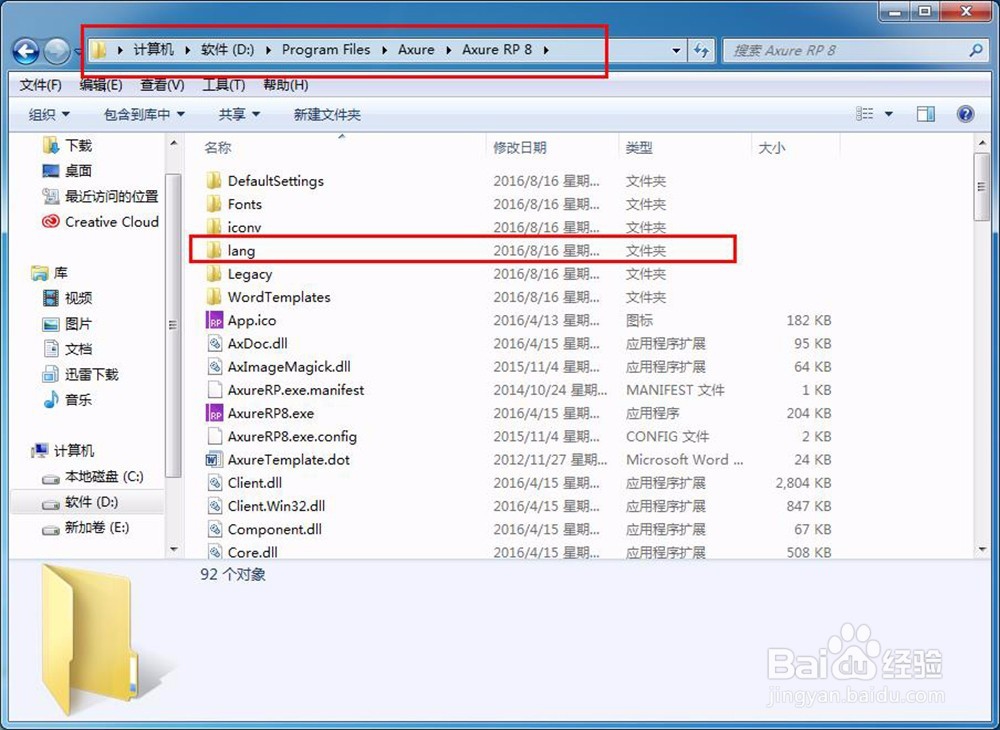Click the Fonts folder icon
Screen dimensions: 1000x730
pos(214,204)
